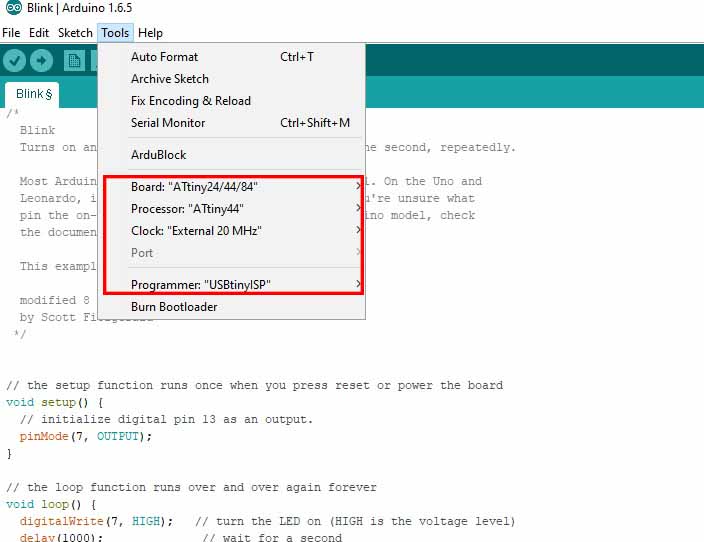704x542 pixels.
Task: Click the "loop function runs over and over" comment
Action: [191, 487]
